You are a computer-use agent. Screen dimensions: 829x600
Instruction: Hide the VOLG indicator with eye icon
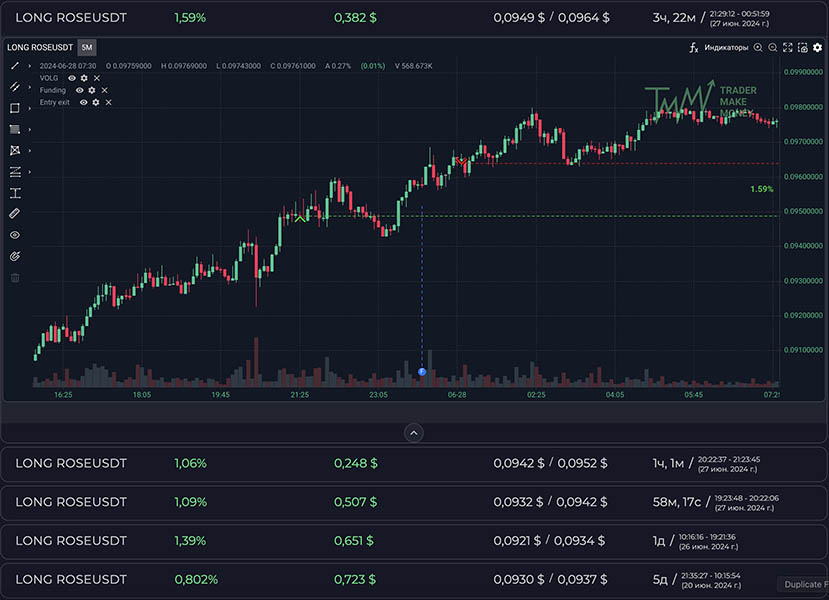tap(72, 78)
